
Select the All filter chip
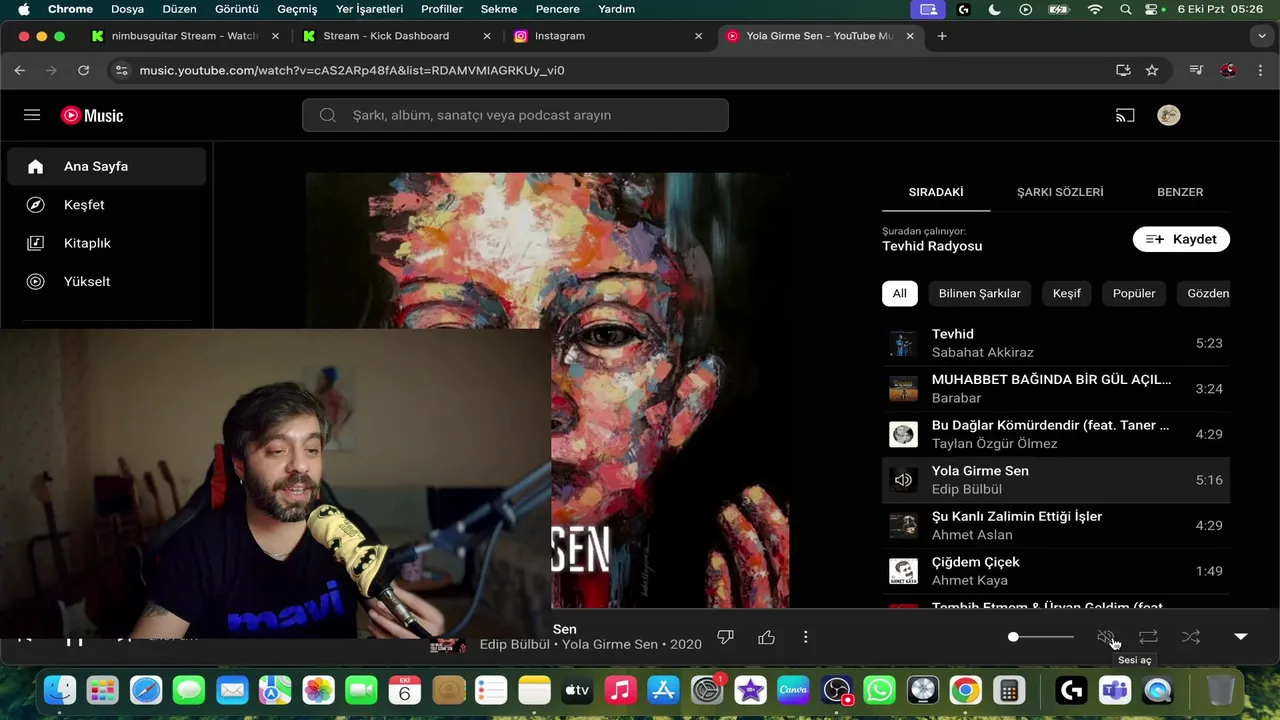(x=899, y=293)
